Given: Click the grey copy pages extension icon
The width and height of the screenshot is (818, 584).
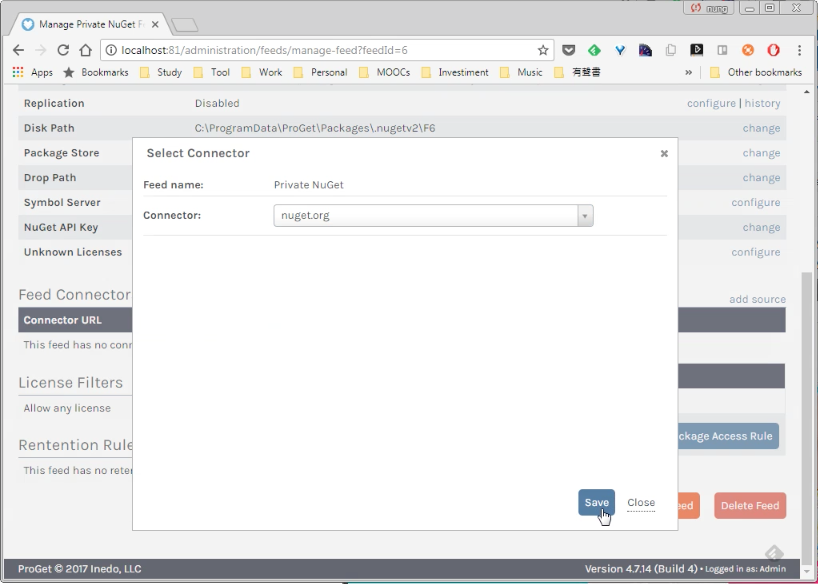Looking at the screenshot, I should click(x=671, y=50).
